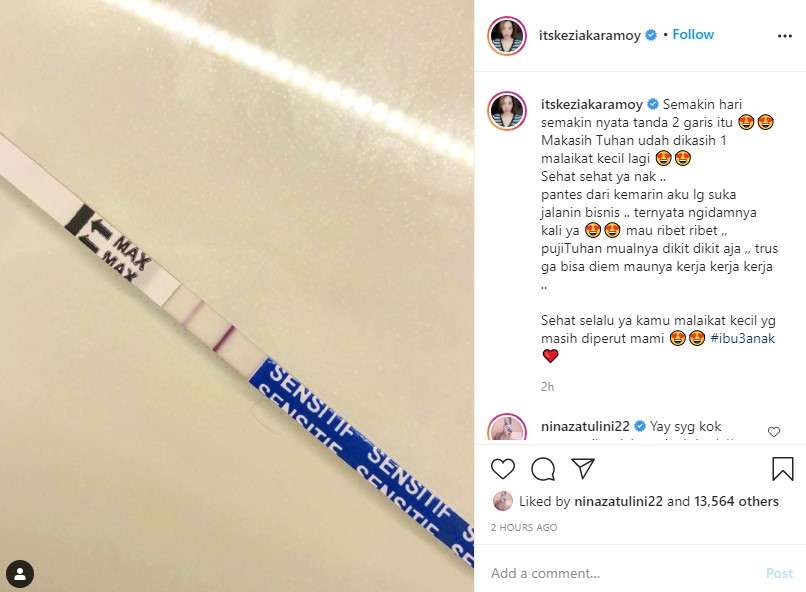Save the post with the bookmark icon
Image resolution: width=806 pixels, height=592 pixels.
click(783, 469)
